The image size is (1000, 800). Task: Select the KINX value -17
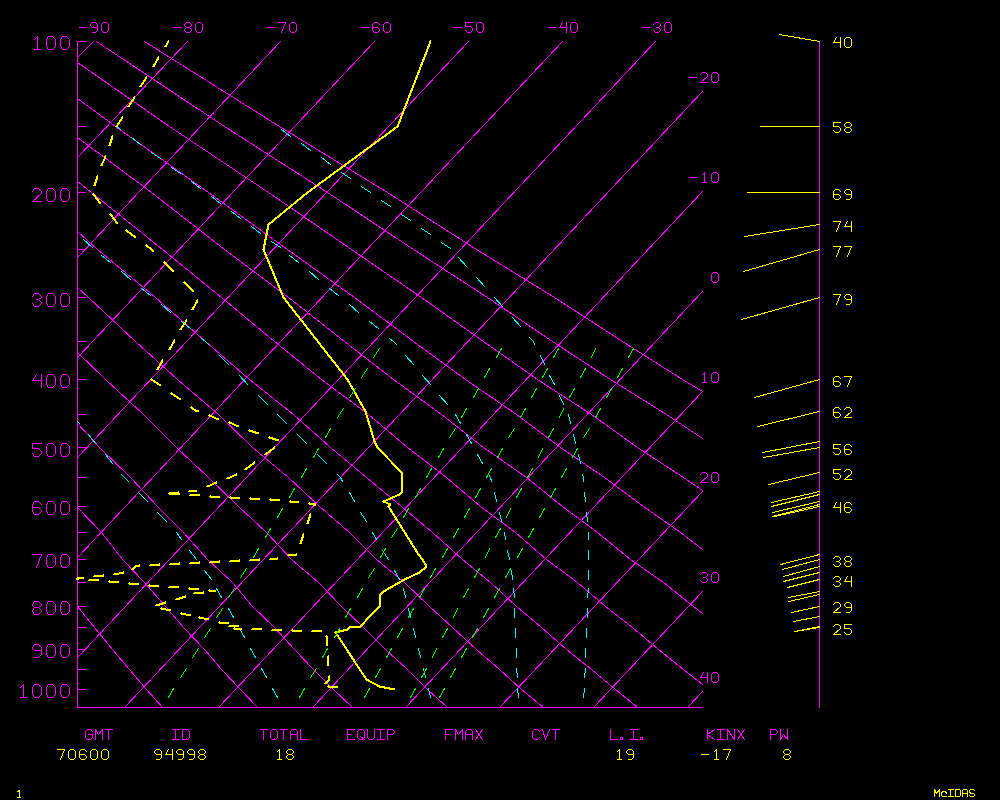[718, 755]
